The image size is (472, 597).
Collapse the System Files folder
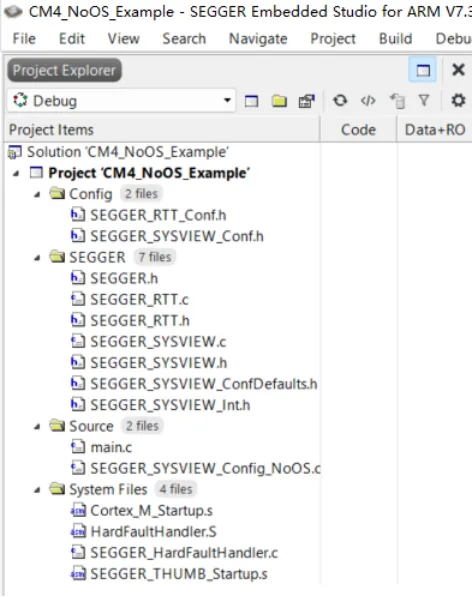tap(37, 490)
